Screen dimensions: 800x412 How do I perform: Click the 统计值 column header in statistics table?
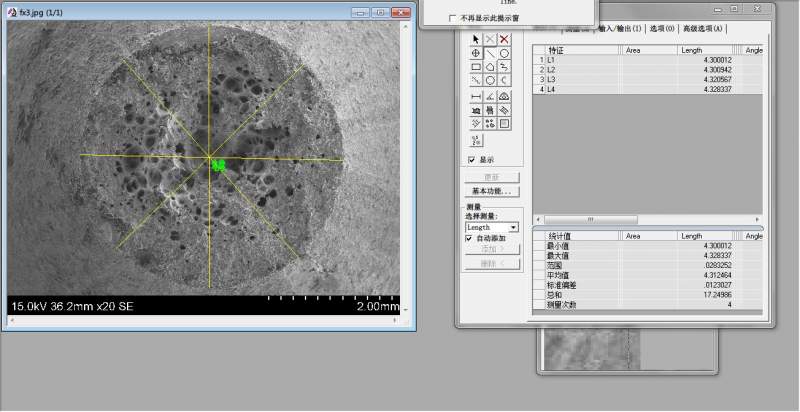pyautogui.click(x=581, y=236)
